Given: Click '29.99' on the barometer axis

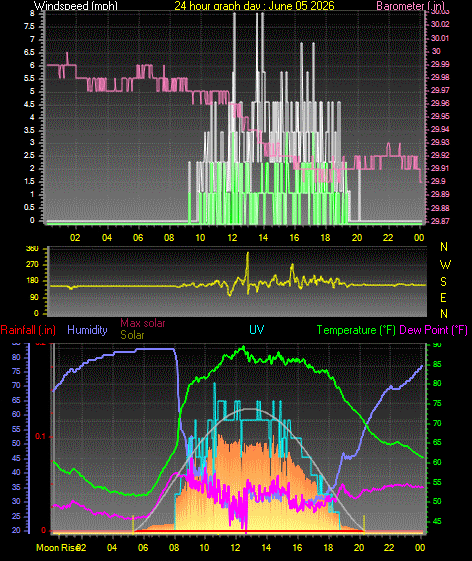Looking at the screenshot, I should coord(440,64).
